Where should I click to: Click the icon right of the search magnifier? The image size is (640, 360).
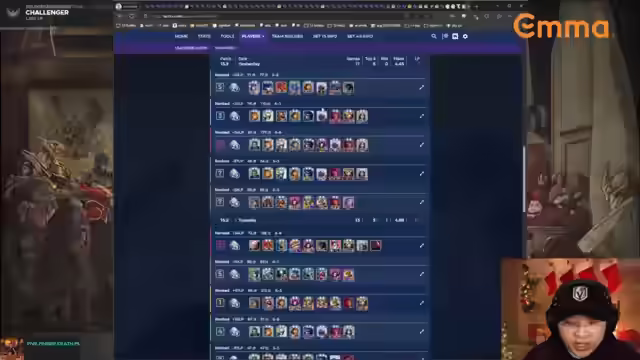pos(445,36)
